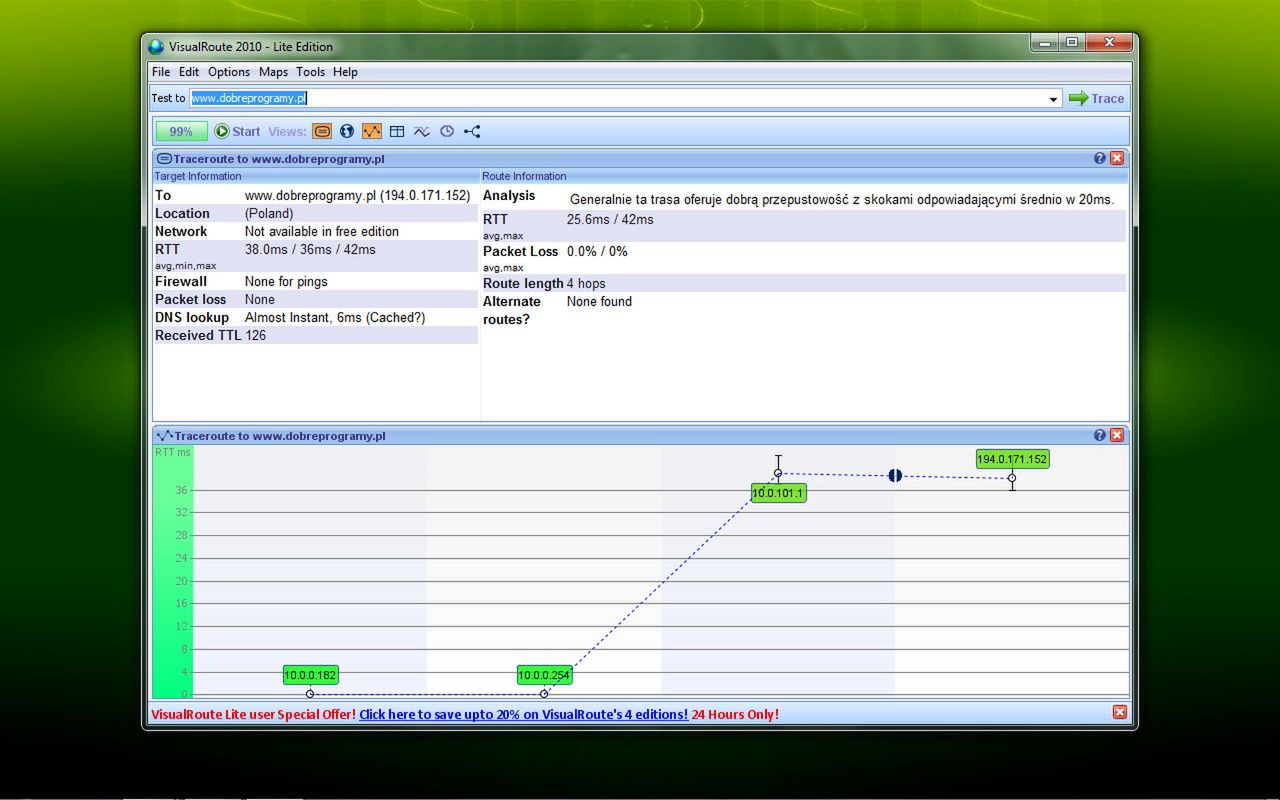Open the response time clock view
Viewport: 1280px width, 800px height.
coord(447,131)
